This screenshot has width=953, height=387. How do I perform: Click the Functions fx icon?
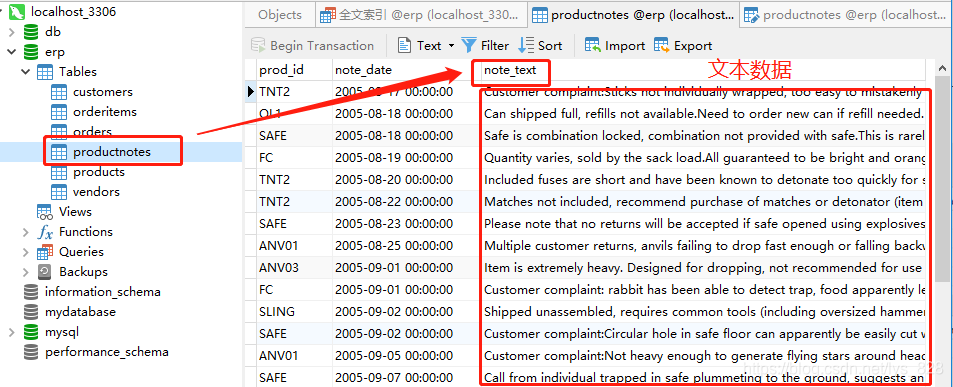tap(46, 232)
